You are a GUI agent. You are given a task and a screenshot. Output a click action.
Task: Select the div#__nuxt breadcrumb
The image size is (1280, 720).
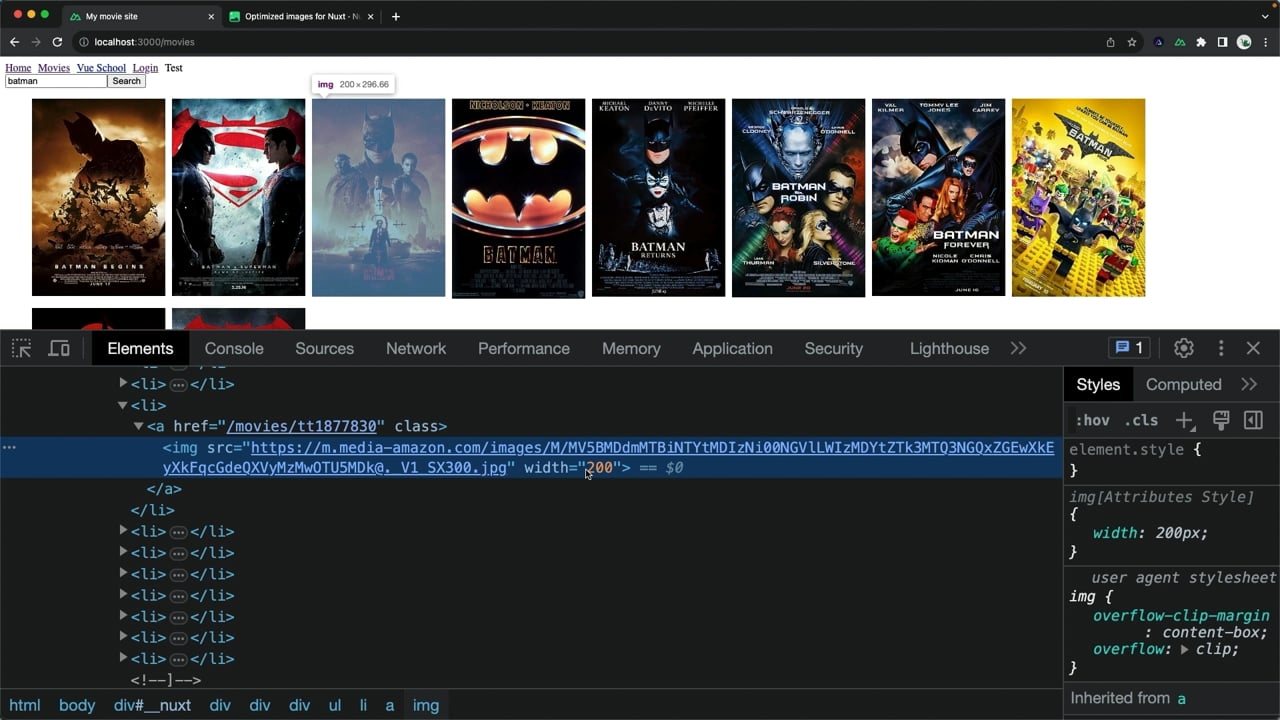pyautogui.click(x=152, y=705)
